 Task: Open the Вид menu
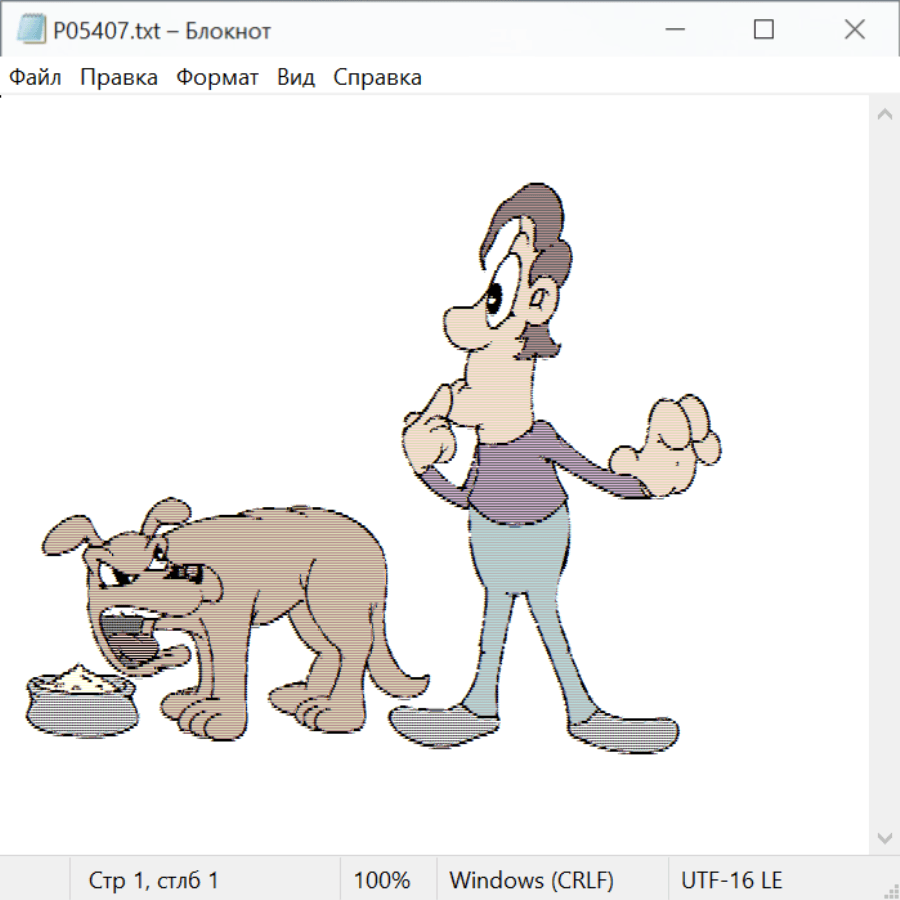click(x=296, y=78)
